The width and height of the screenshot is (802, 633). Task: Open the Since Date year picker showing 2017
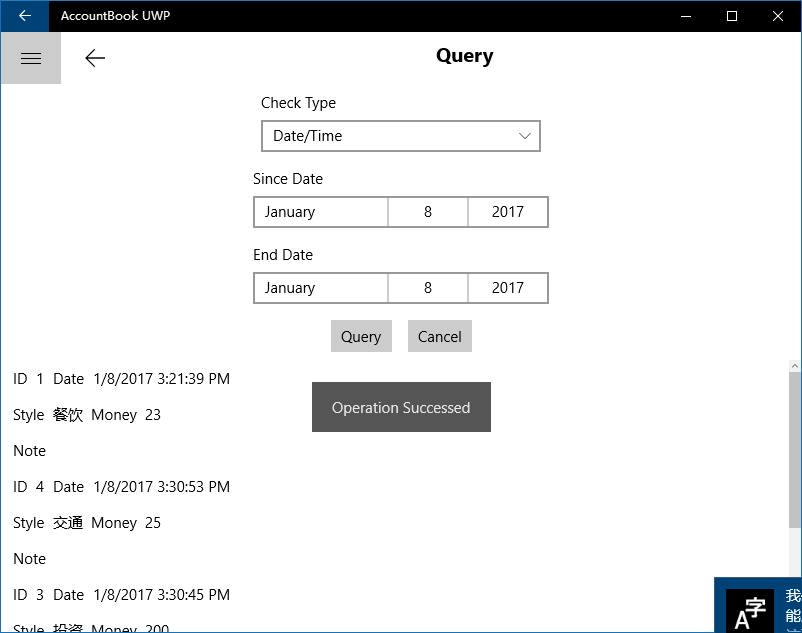508,212
